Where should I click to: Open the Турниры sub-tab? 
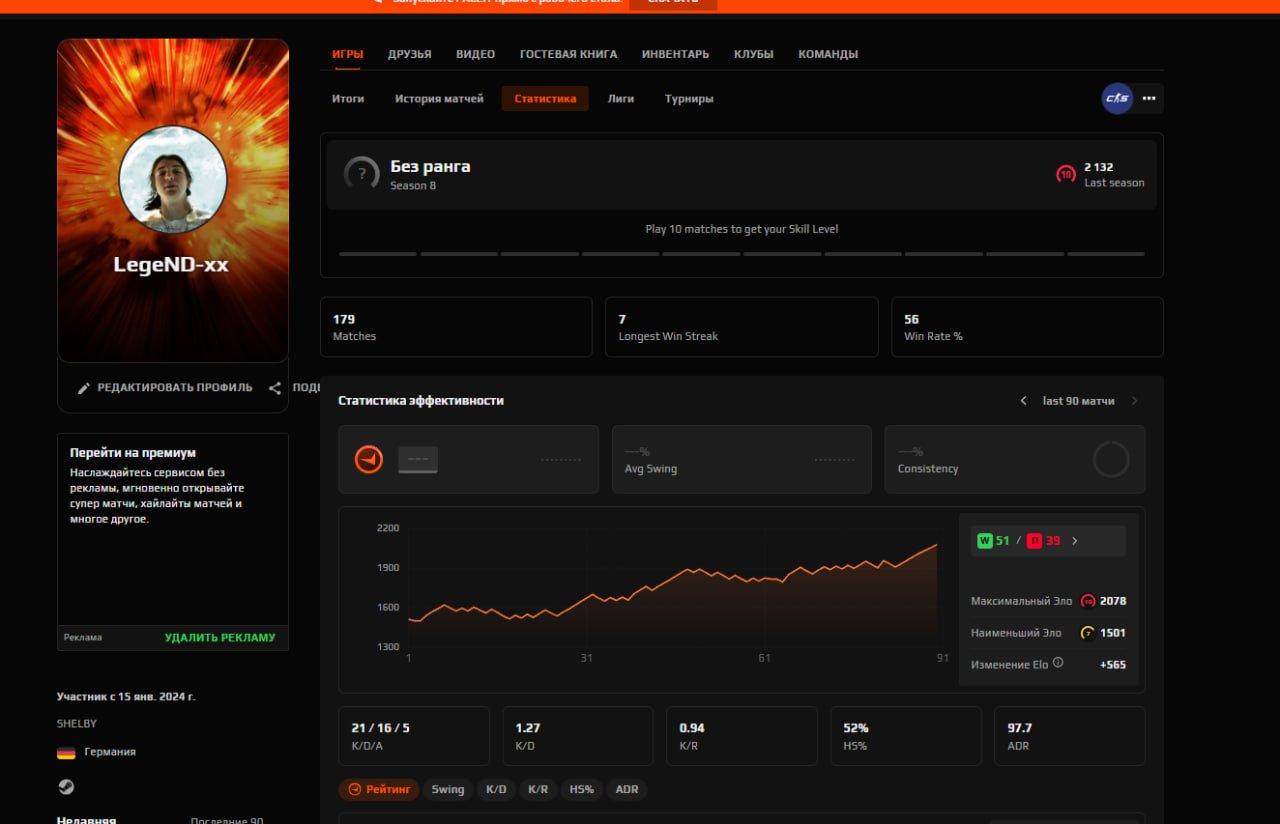coord(689,99)
